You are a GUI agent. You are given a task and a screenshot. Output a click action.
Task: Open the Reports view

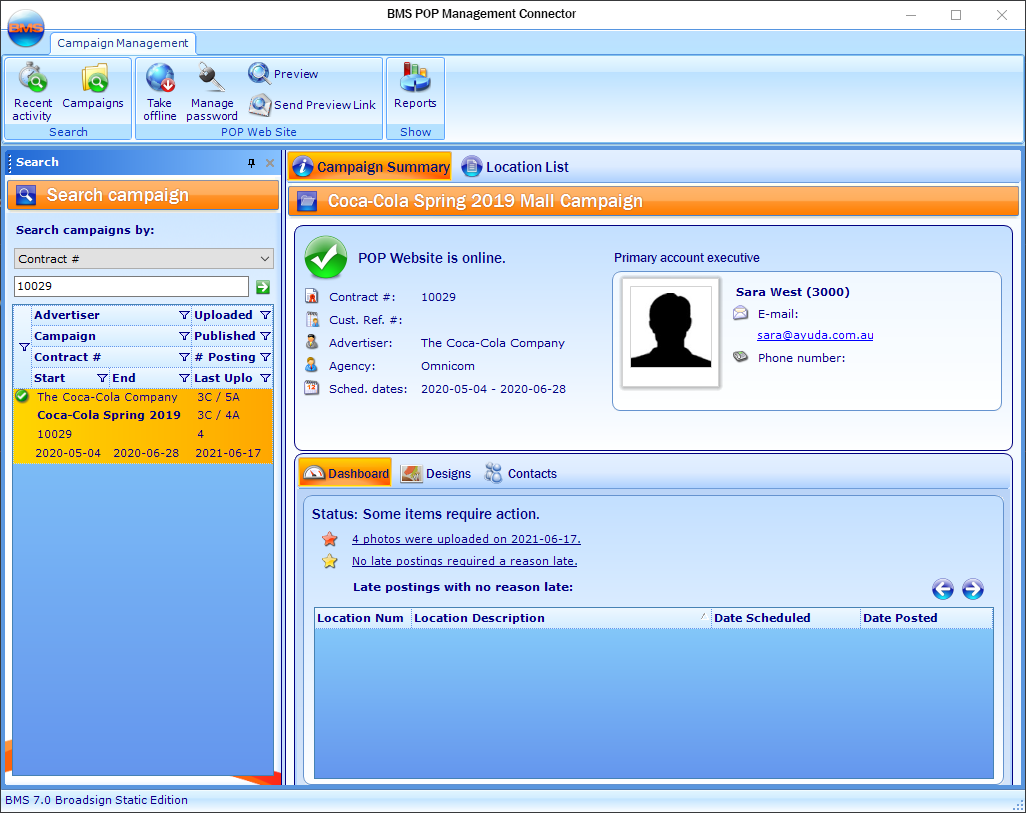click(x=415, y=86)
